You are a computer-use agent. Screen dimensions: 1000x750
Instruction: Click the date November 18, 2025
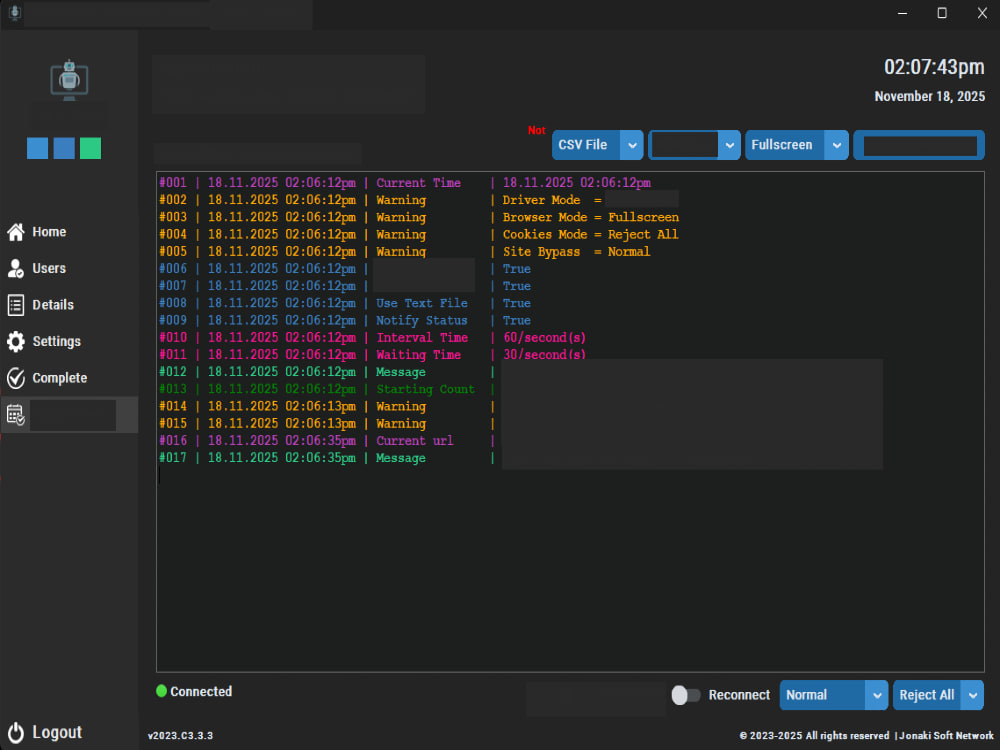[x=930, y=96]
